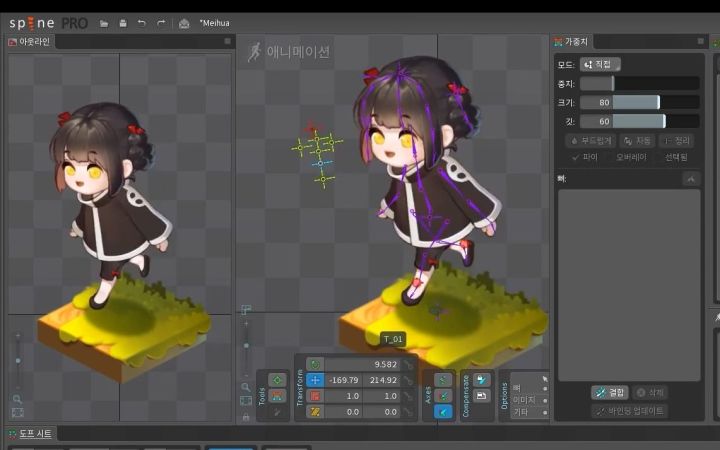Click the fit-to-view icon in animation viewport
Viewport: 720px width, 450px height.
pos(246,401)
